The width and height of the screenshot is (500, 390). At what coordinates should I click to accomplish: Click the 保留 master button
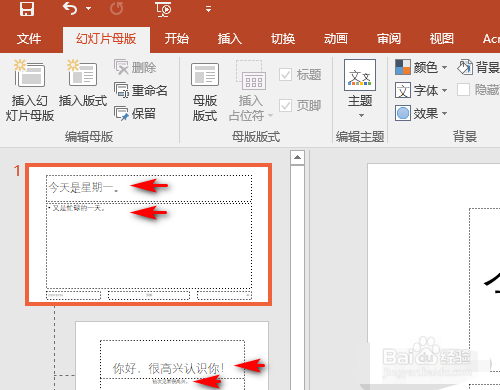tap(135, 113)
